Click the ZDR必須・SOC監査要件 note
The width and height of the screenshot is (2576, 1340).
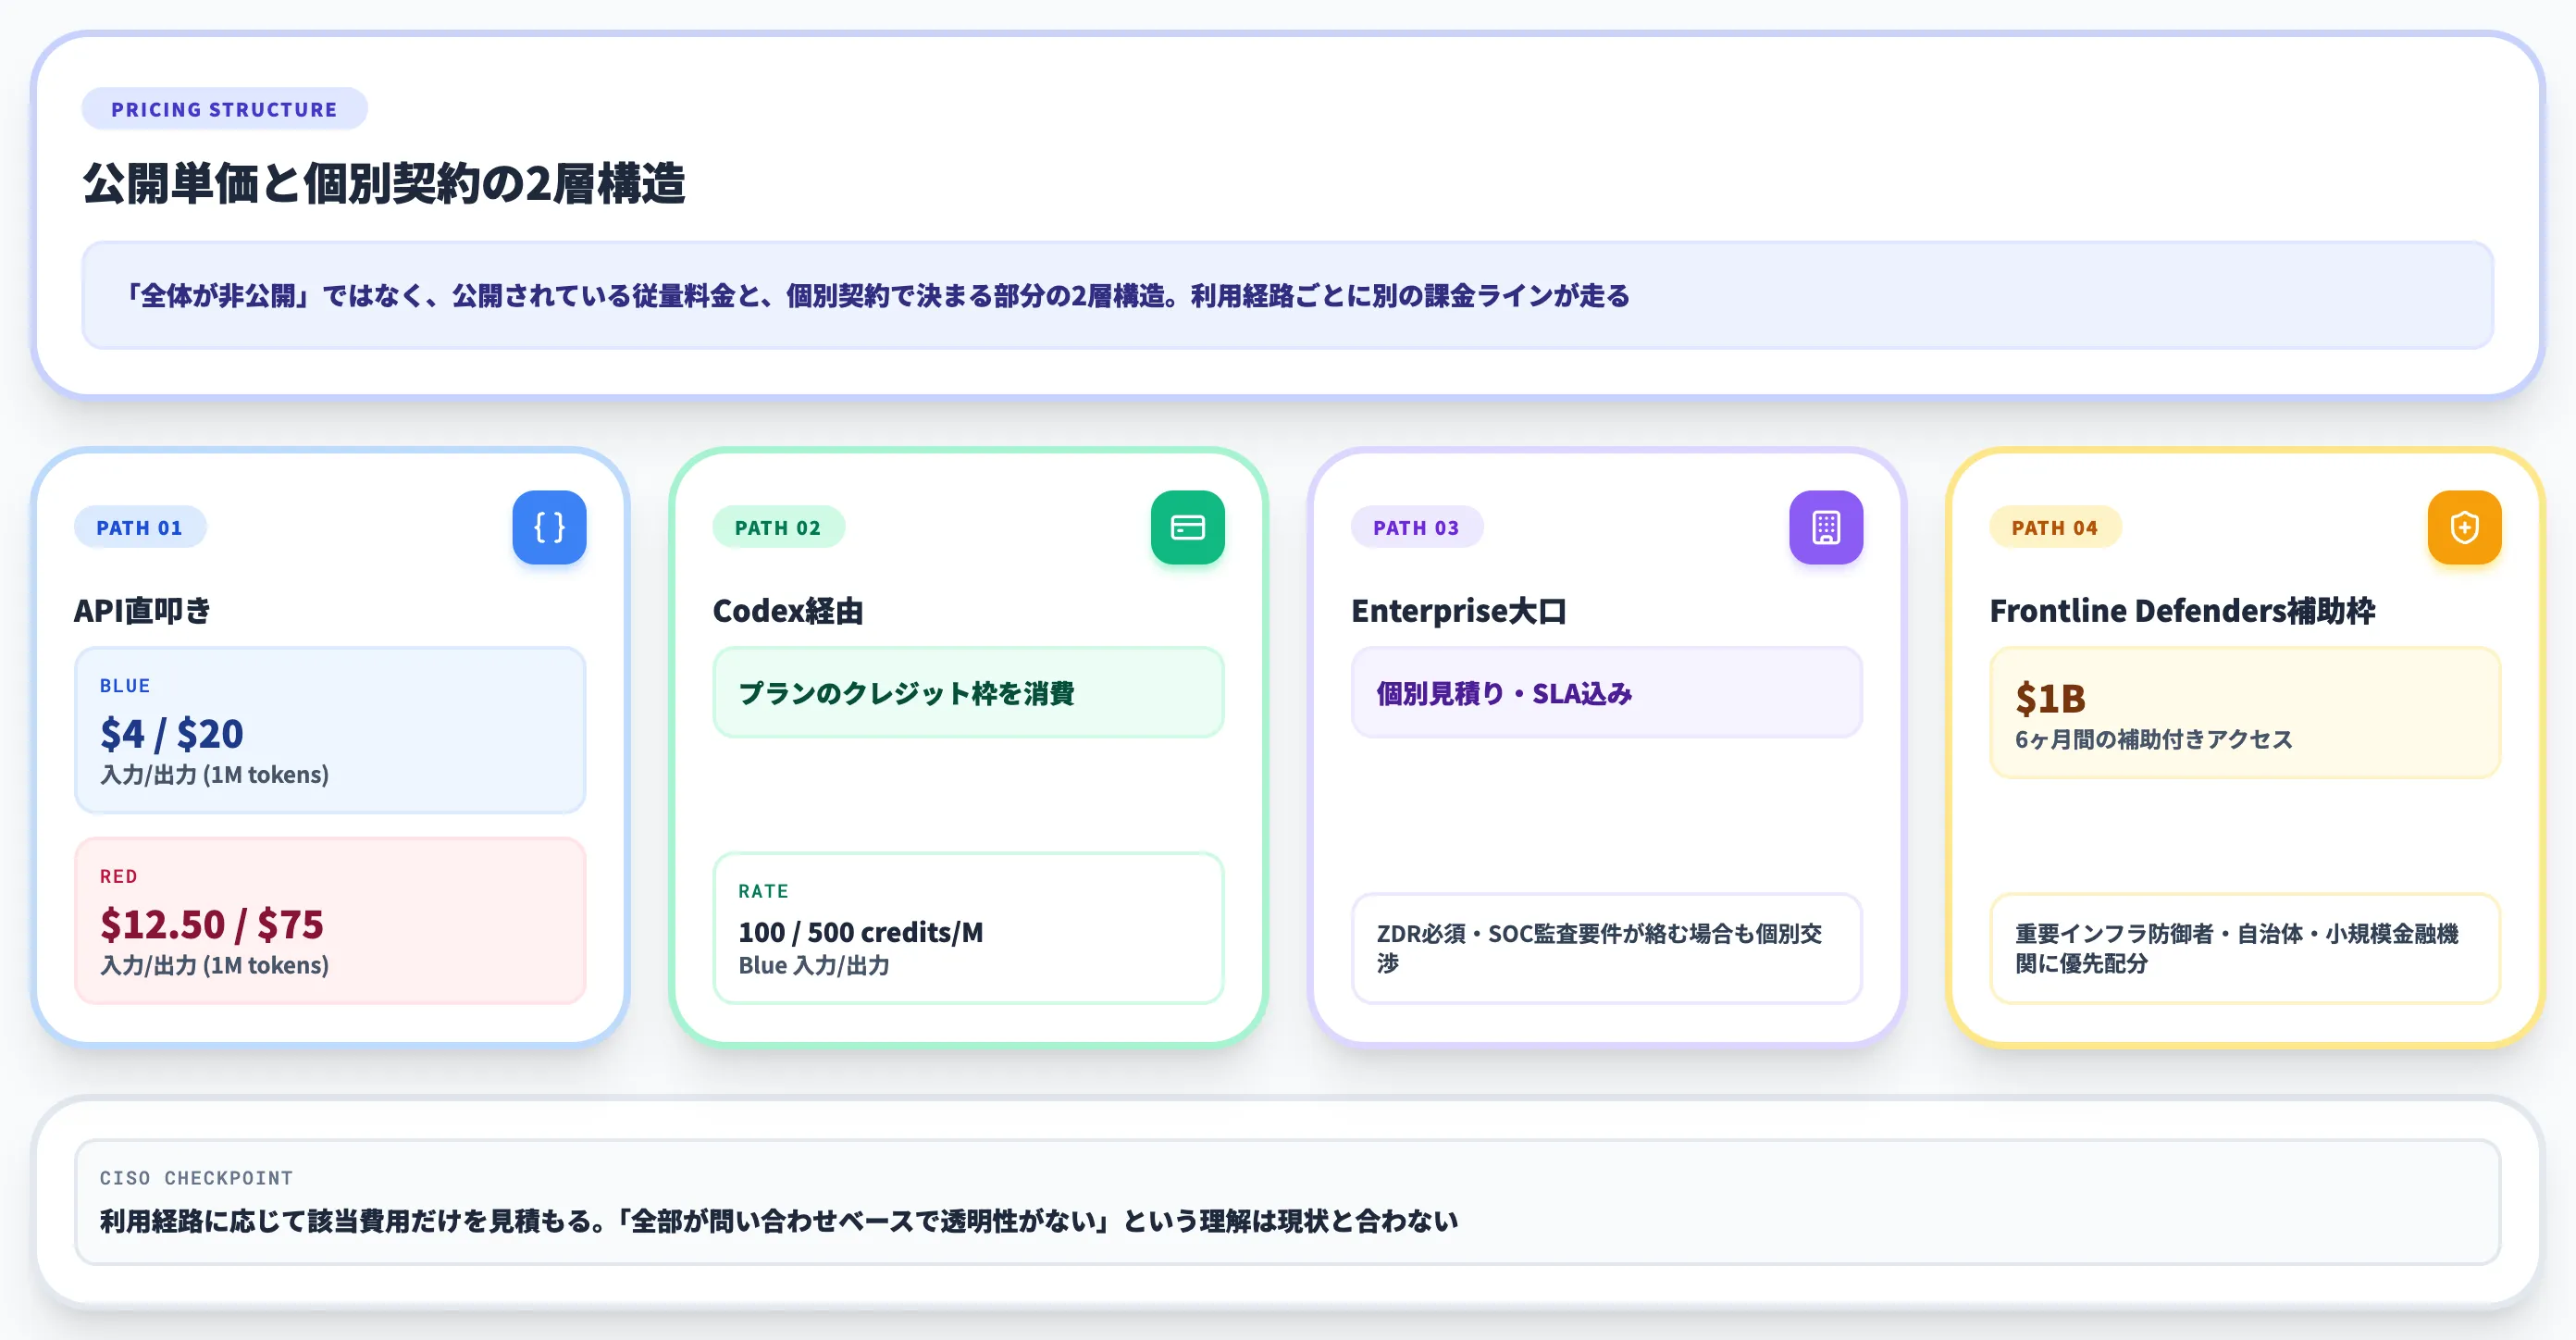coord(1606,948)
